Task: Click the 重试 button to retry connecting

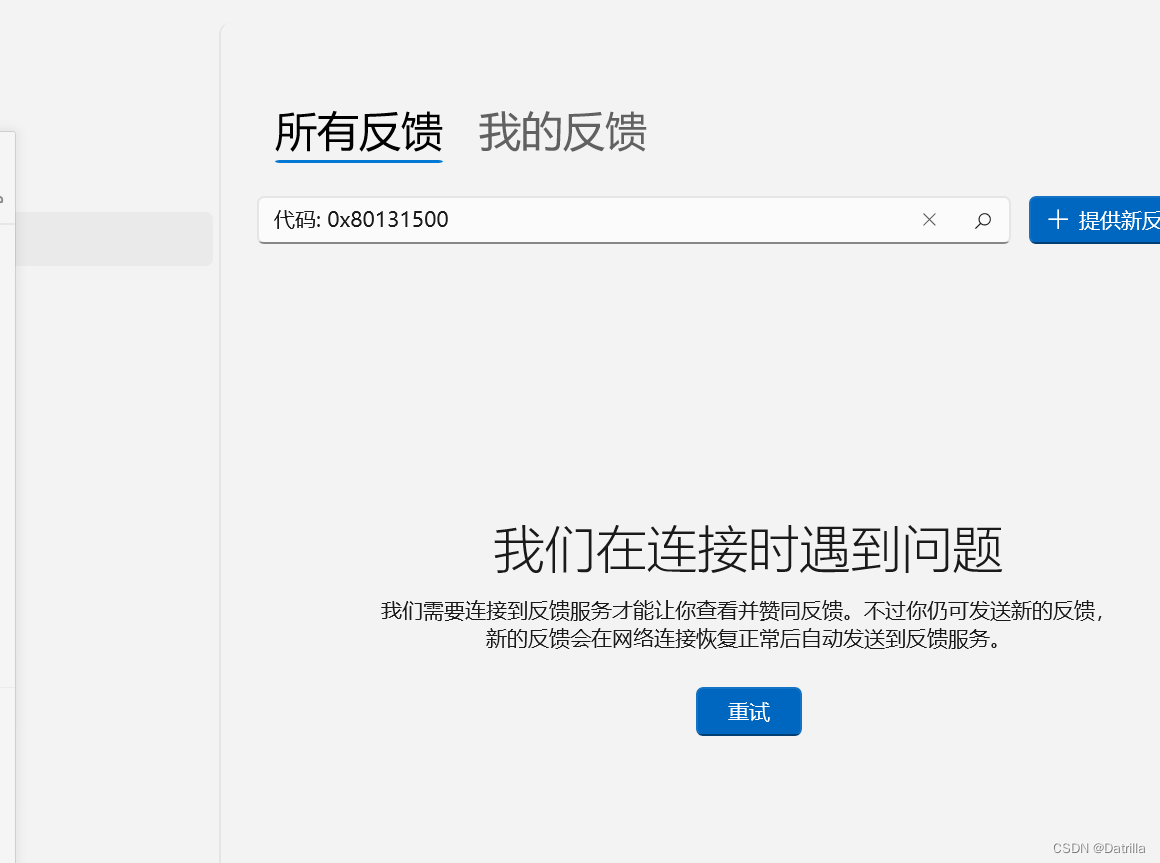Action: (748, 711)
